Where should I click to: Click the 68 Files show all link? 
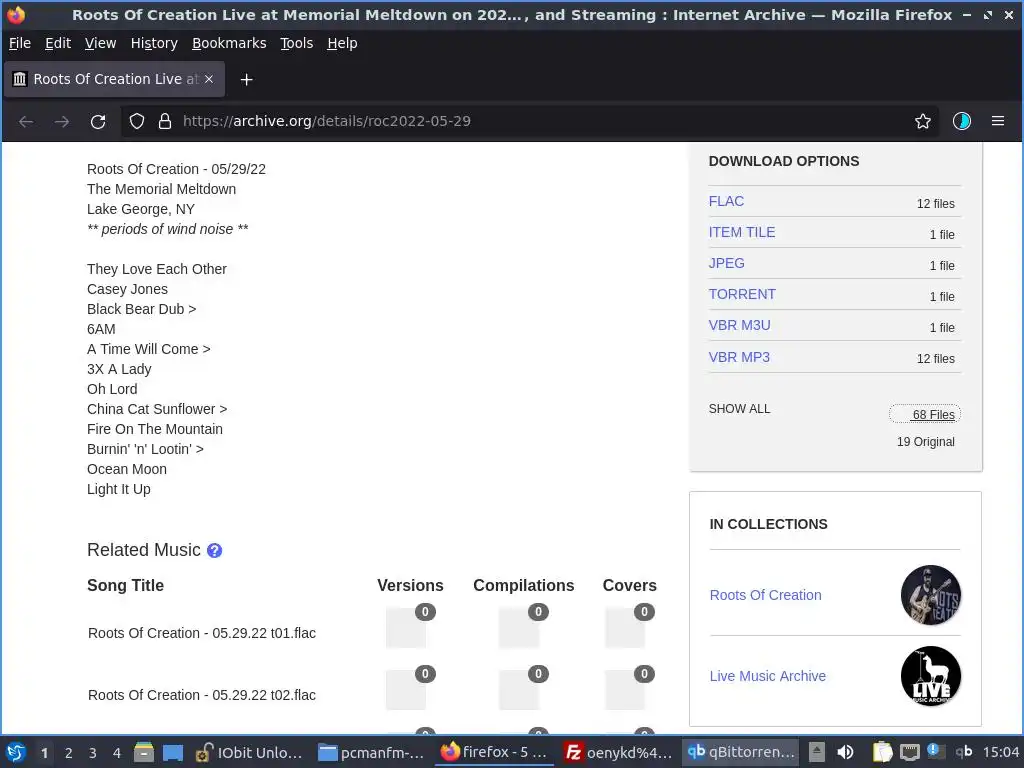[x=925, y=415]
